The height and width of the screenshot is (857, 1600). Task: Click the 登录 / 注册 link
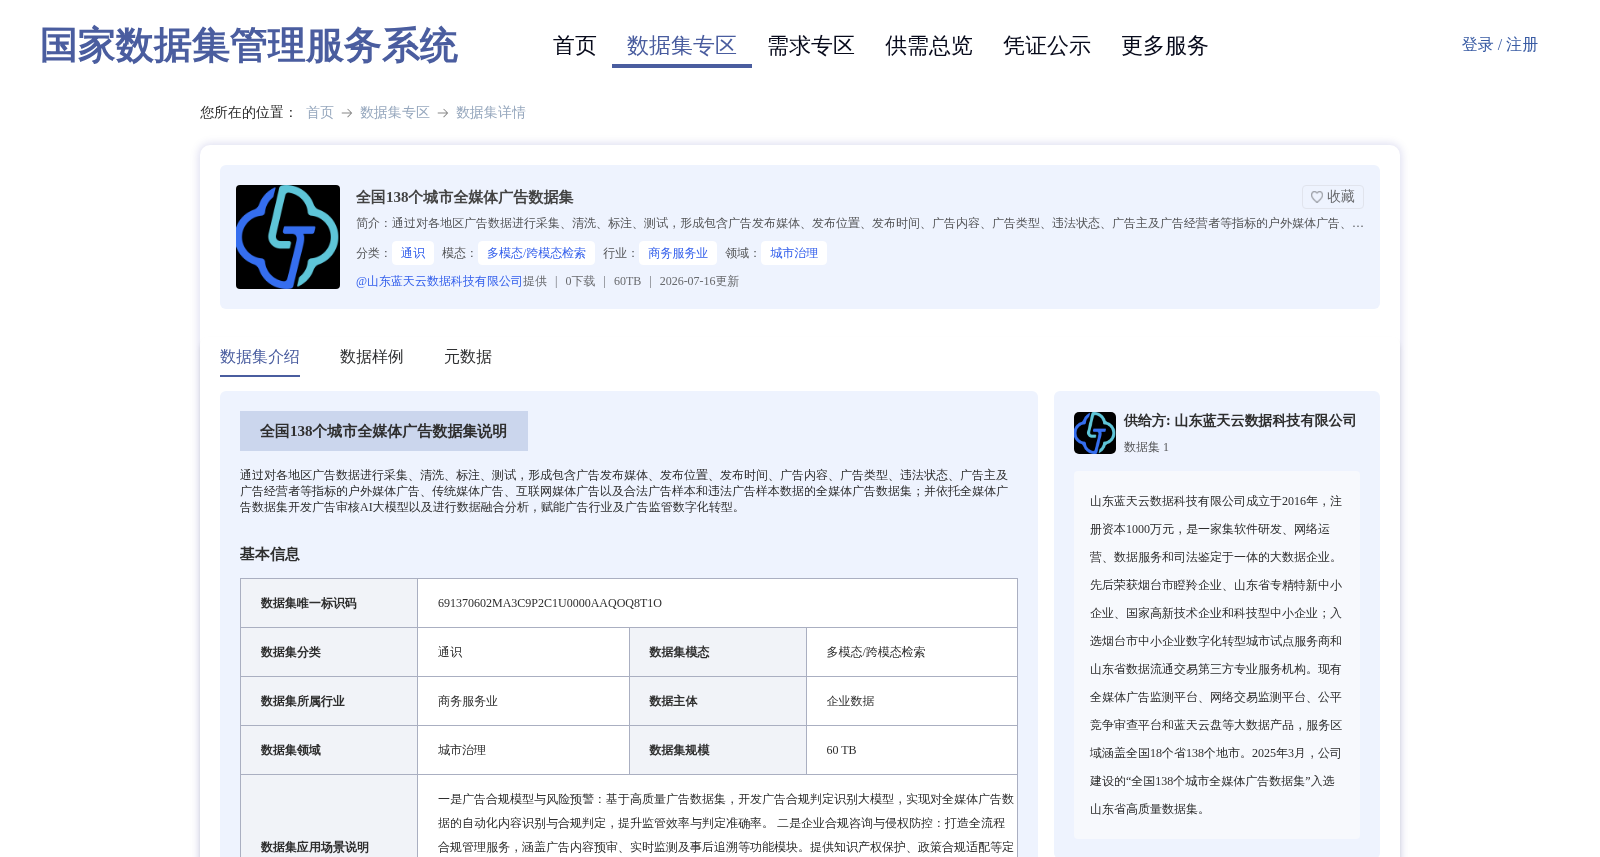click(1499, 45)
